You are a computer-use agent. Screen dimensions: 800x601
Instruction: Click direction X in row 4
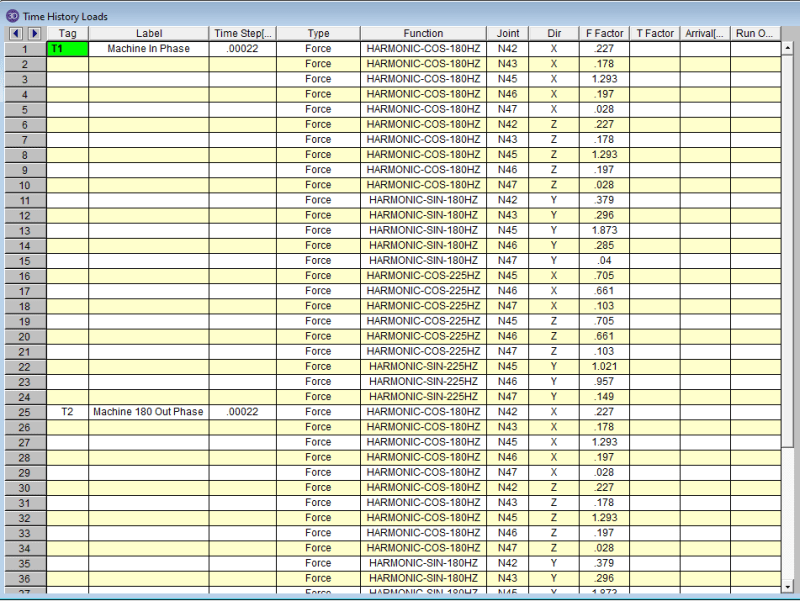pyautogui.click(x=554, y=94)
